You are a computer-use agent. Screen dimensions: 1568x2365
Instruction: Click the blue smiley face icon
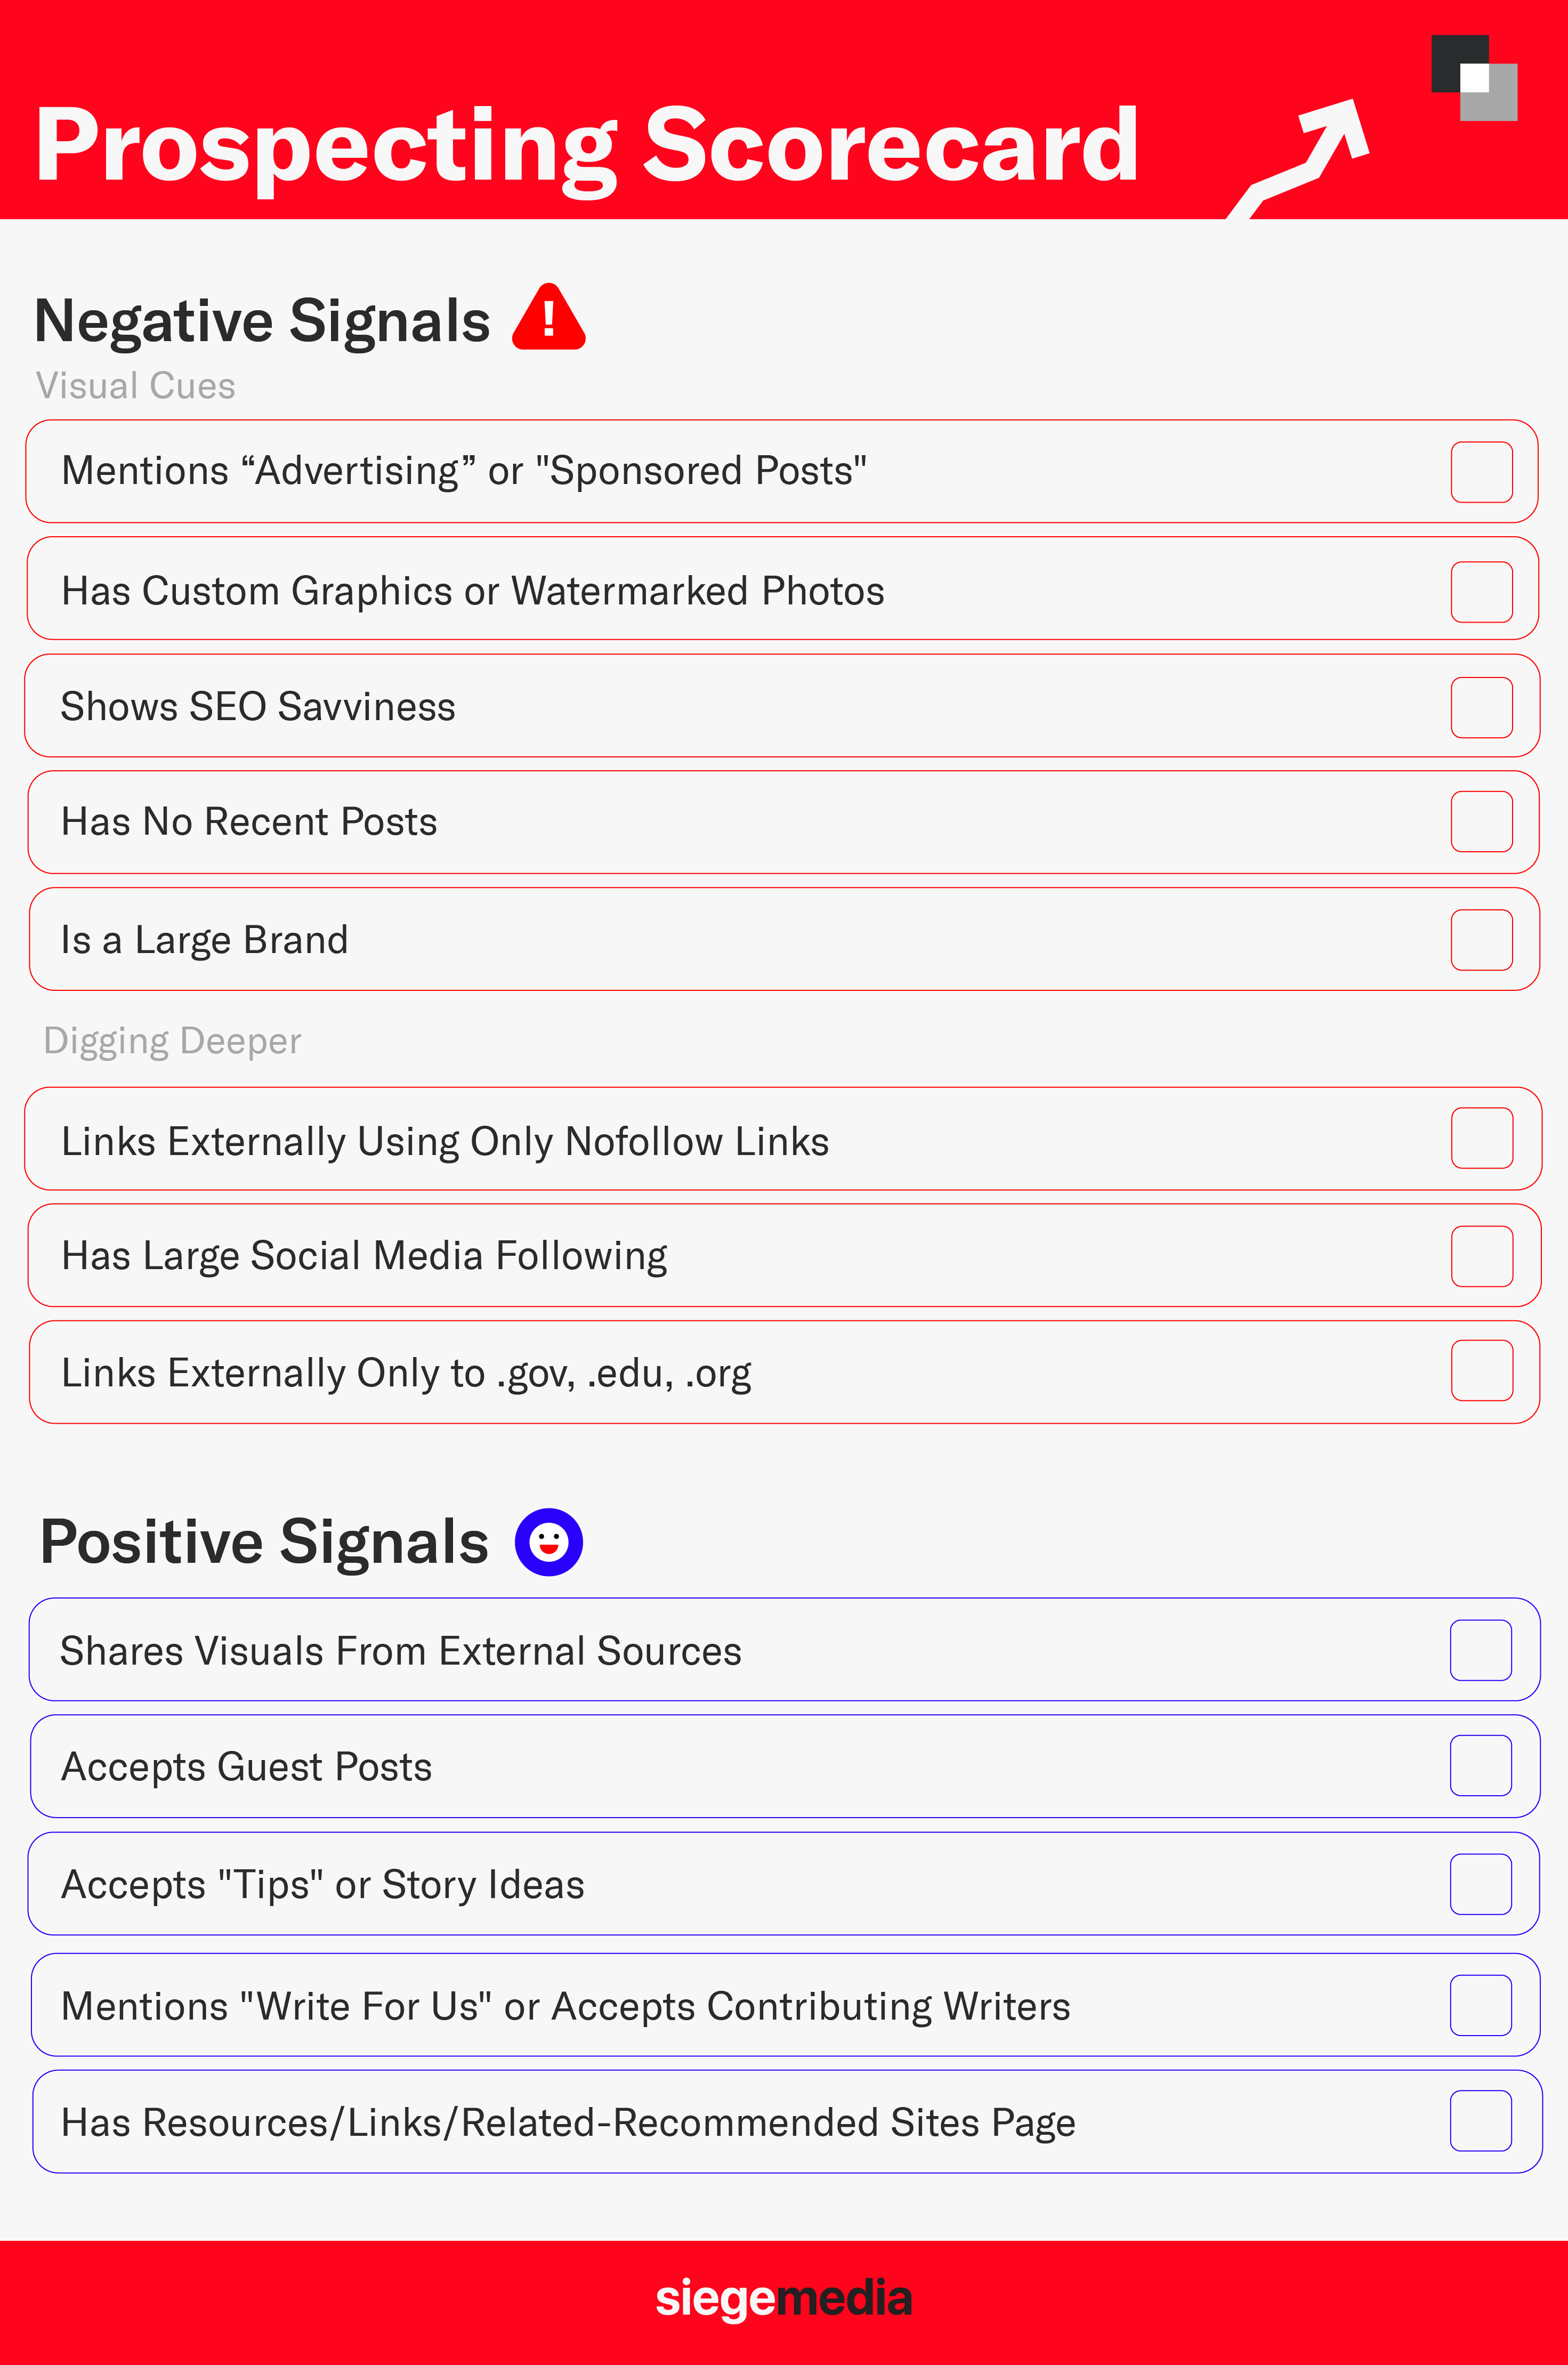pyautogui.click(x=548, y=1541)
